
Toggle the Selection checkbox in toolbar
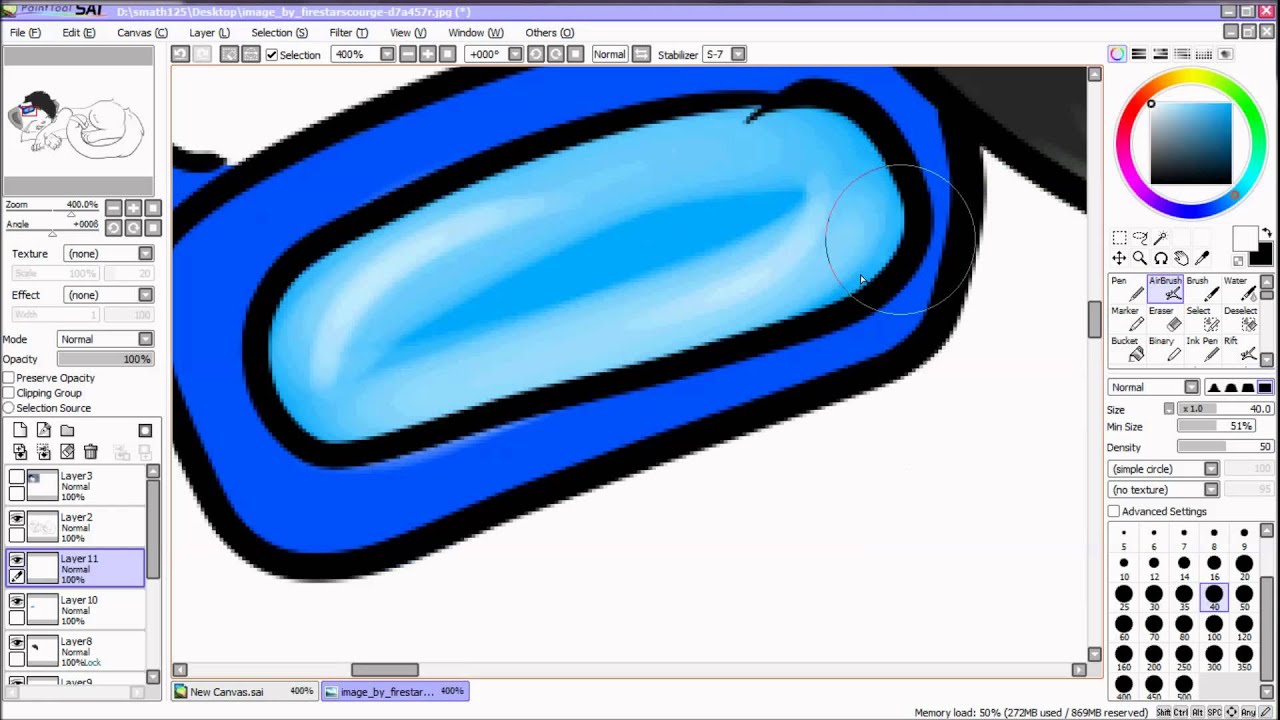click(x=272, y=54)
